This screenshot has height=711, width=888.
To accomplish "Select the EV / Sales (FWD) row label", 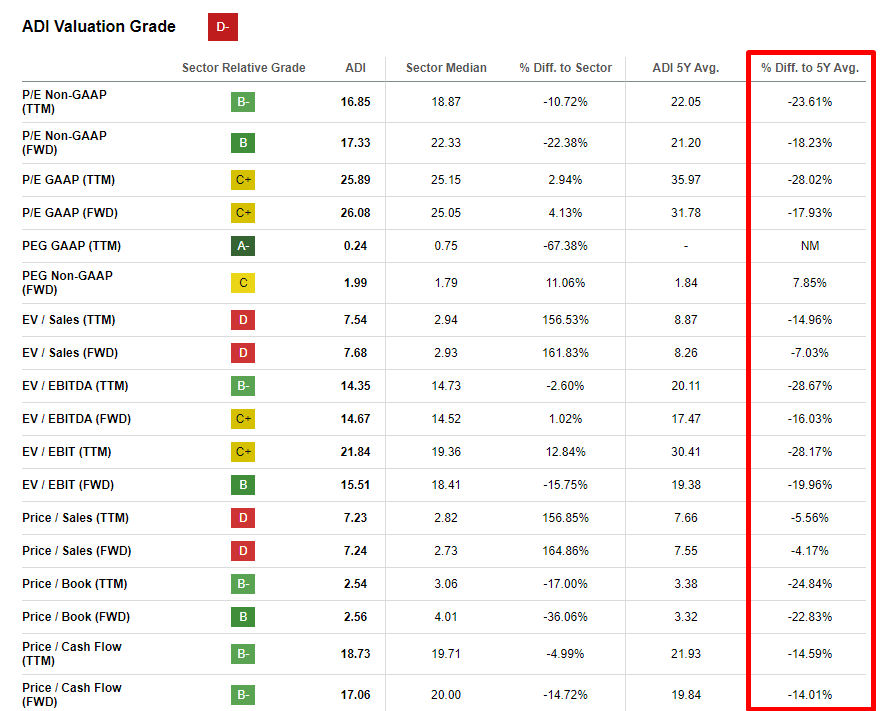I will (70, 353).
